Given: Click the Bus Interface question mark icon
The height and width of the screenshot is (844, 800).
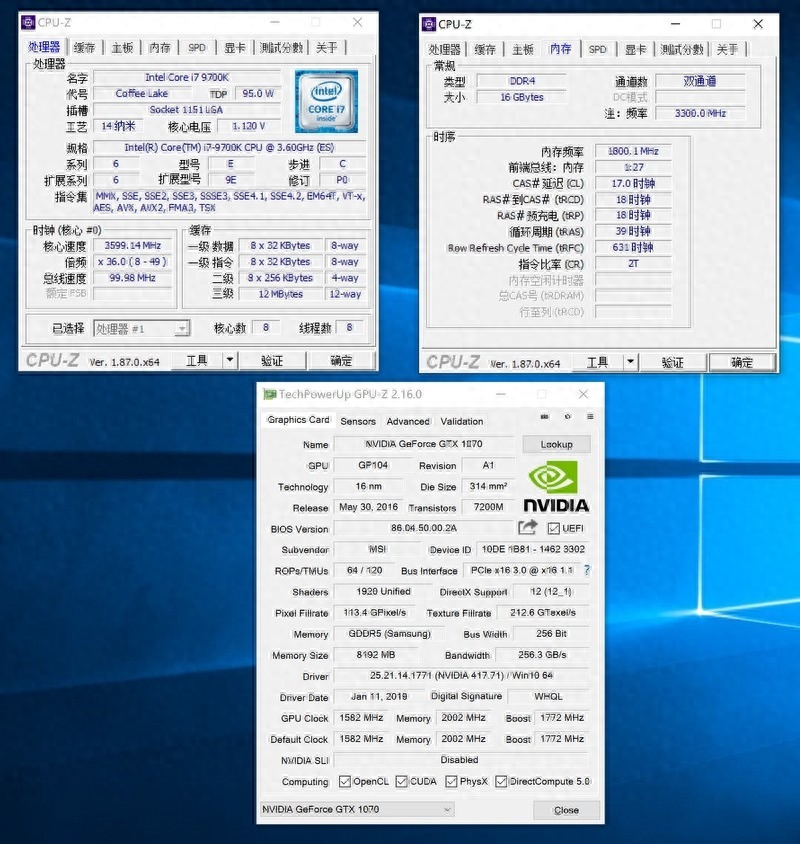Looking at the screenshot, I should (587, 570).
